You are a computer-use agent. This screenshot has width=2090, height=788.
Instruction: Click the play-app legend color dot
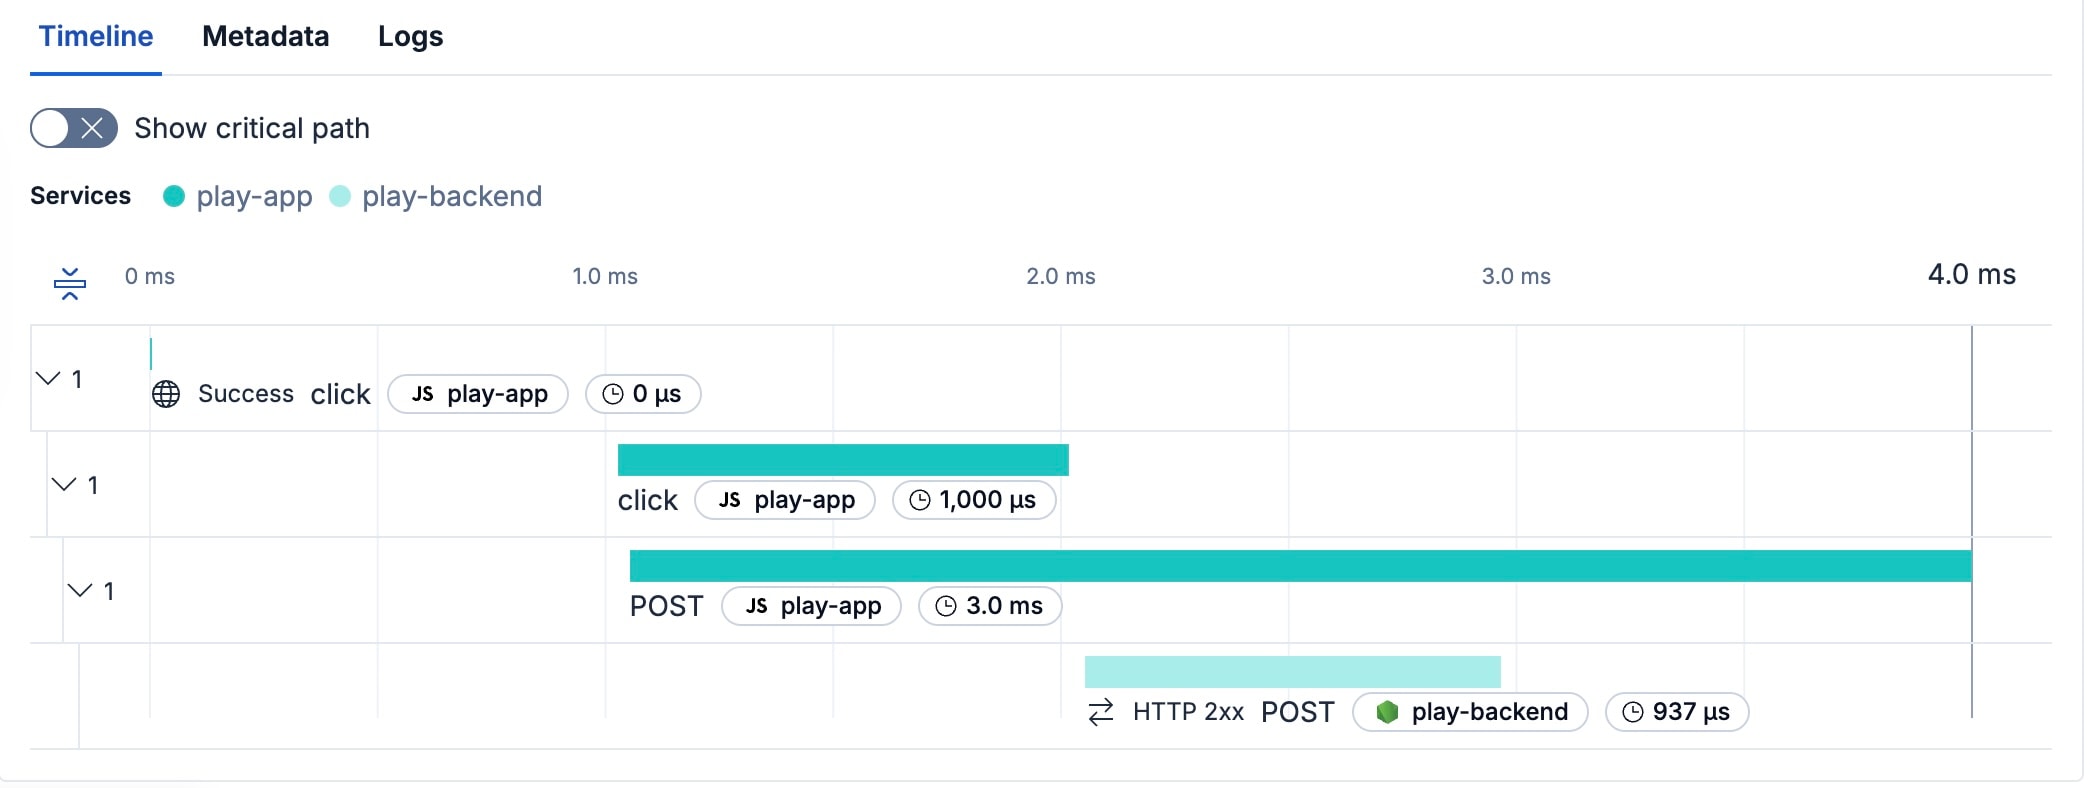[x=174, y=196]
